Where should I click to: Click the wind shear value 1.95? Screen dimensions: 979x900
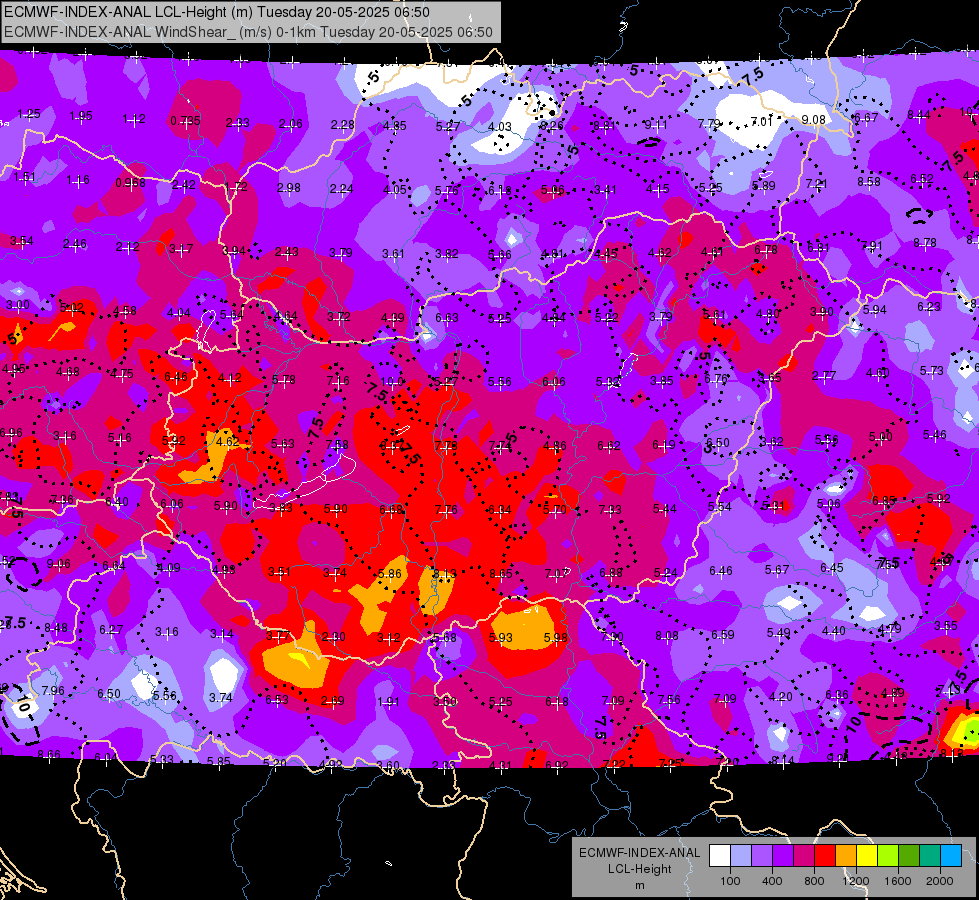pos(81,116)
